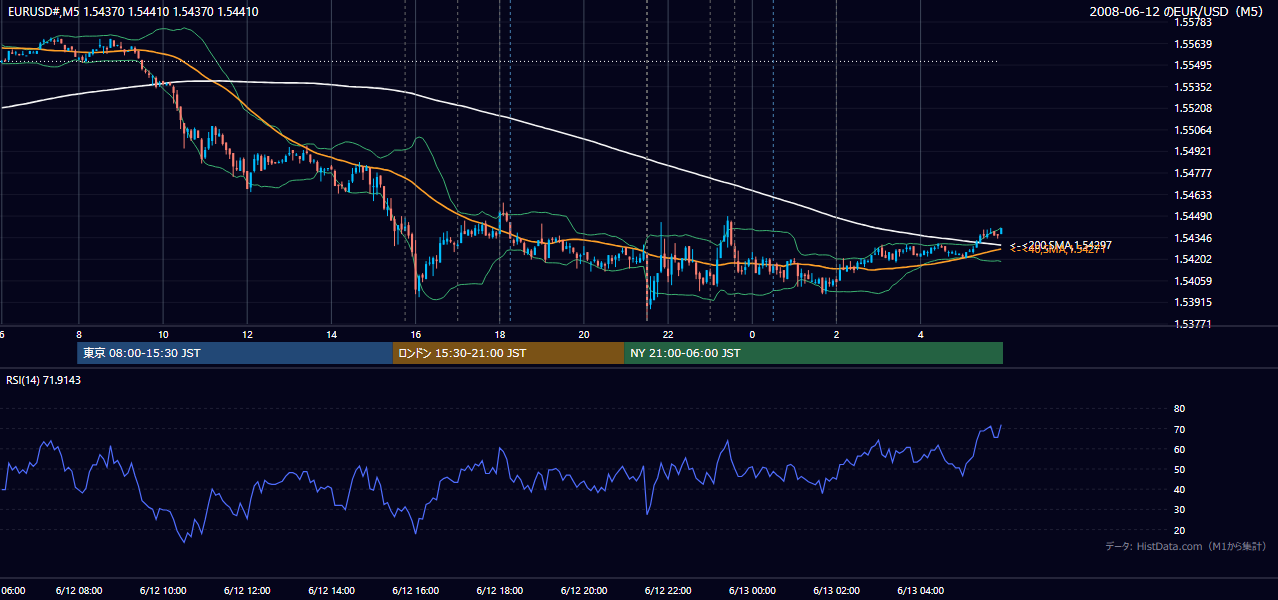1278x600 pixels.
Task: Click the 6/12 18:00 date label
Action: (499, 591)
